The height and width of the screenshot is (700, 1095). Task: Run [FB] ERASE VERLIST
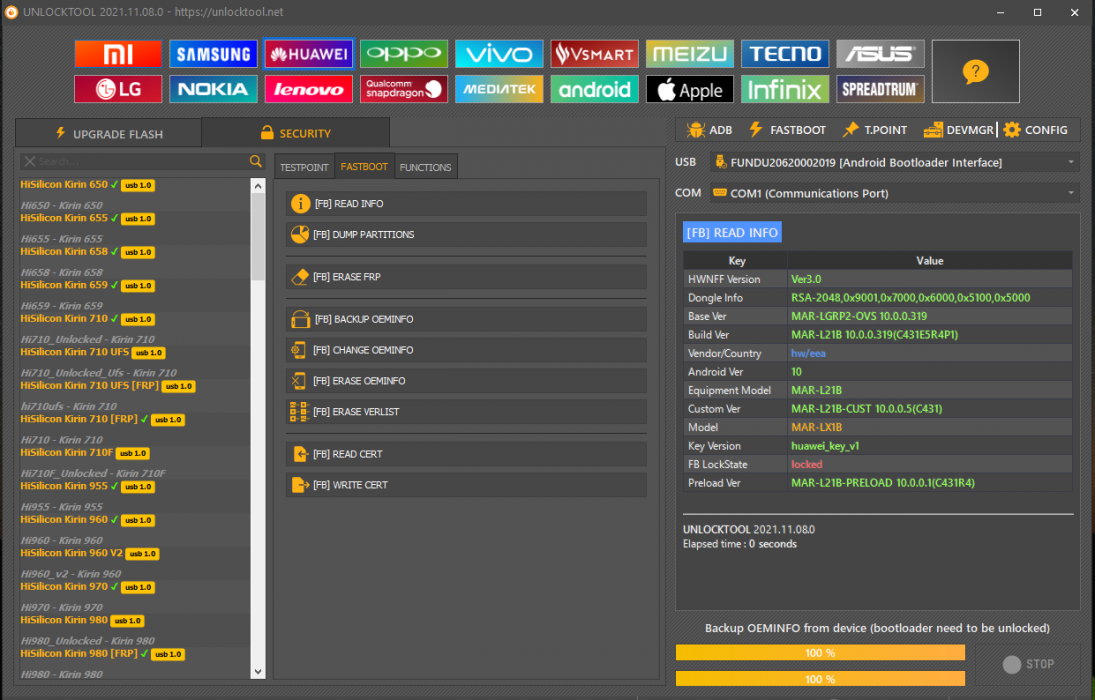(x=466, y=412)
